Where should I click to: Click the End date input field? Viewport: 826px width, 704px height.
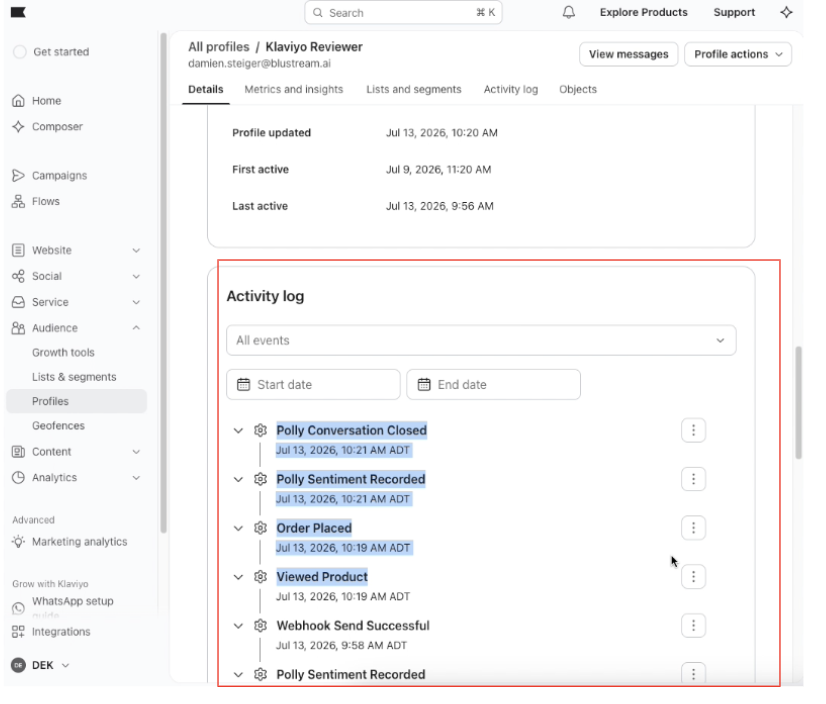coord(493,385)
